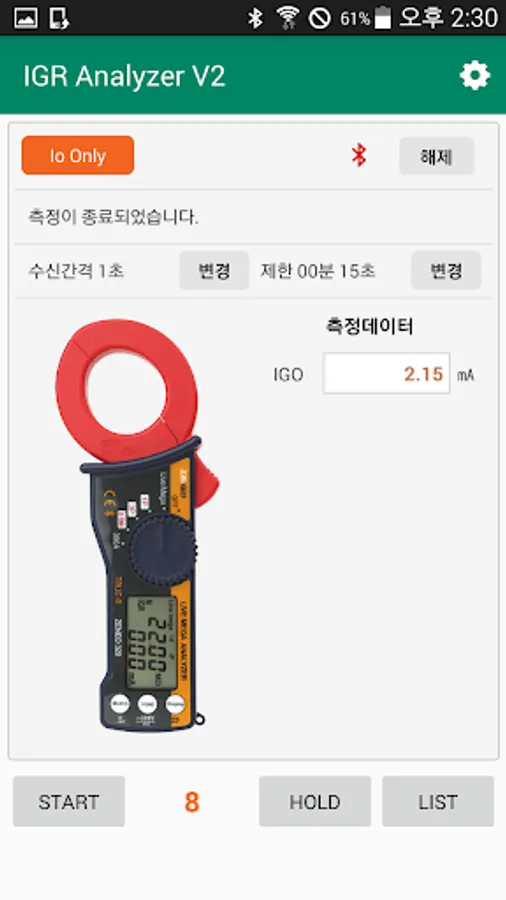Tap the battery indicator icon

(383, 18)
